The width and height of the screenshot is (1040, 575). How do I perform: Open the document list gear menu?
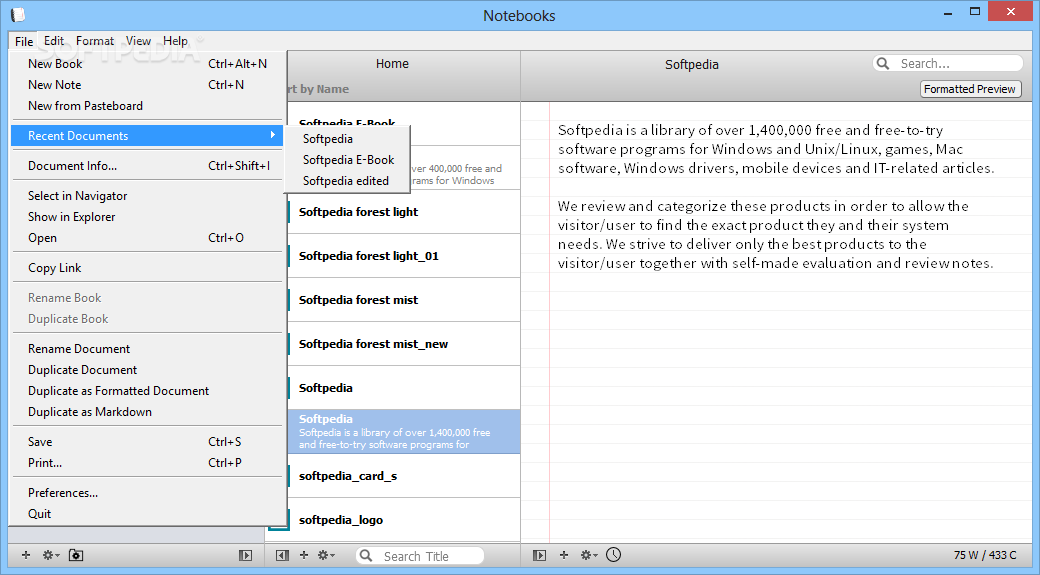326,555
